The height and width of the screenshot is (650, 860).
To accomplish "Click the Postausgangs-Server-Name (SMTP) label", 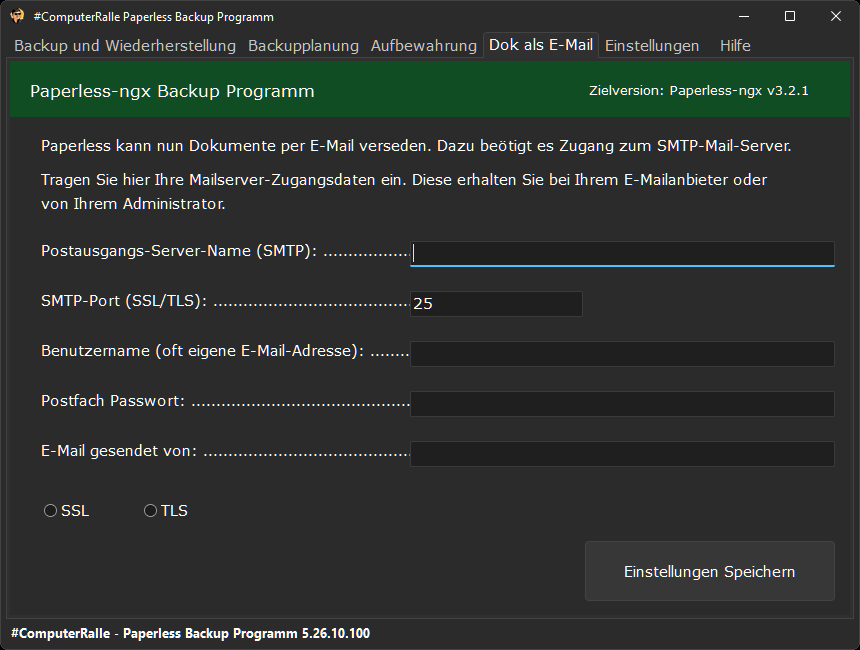I will (179, 251).
